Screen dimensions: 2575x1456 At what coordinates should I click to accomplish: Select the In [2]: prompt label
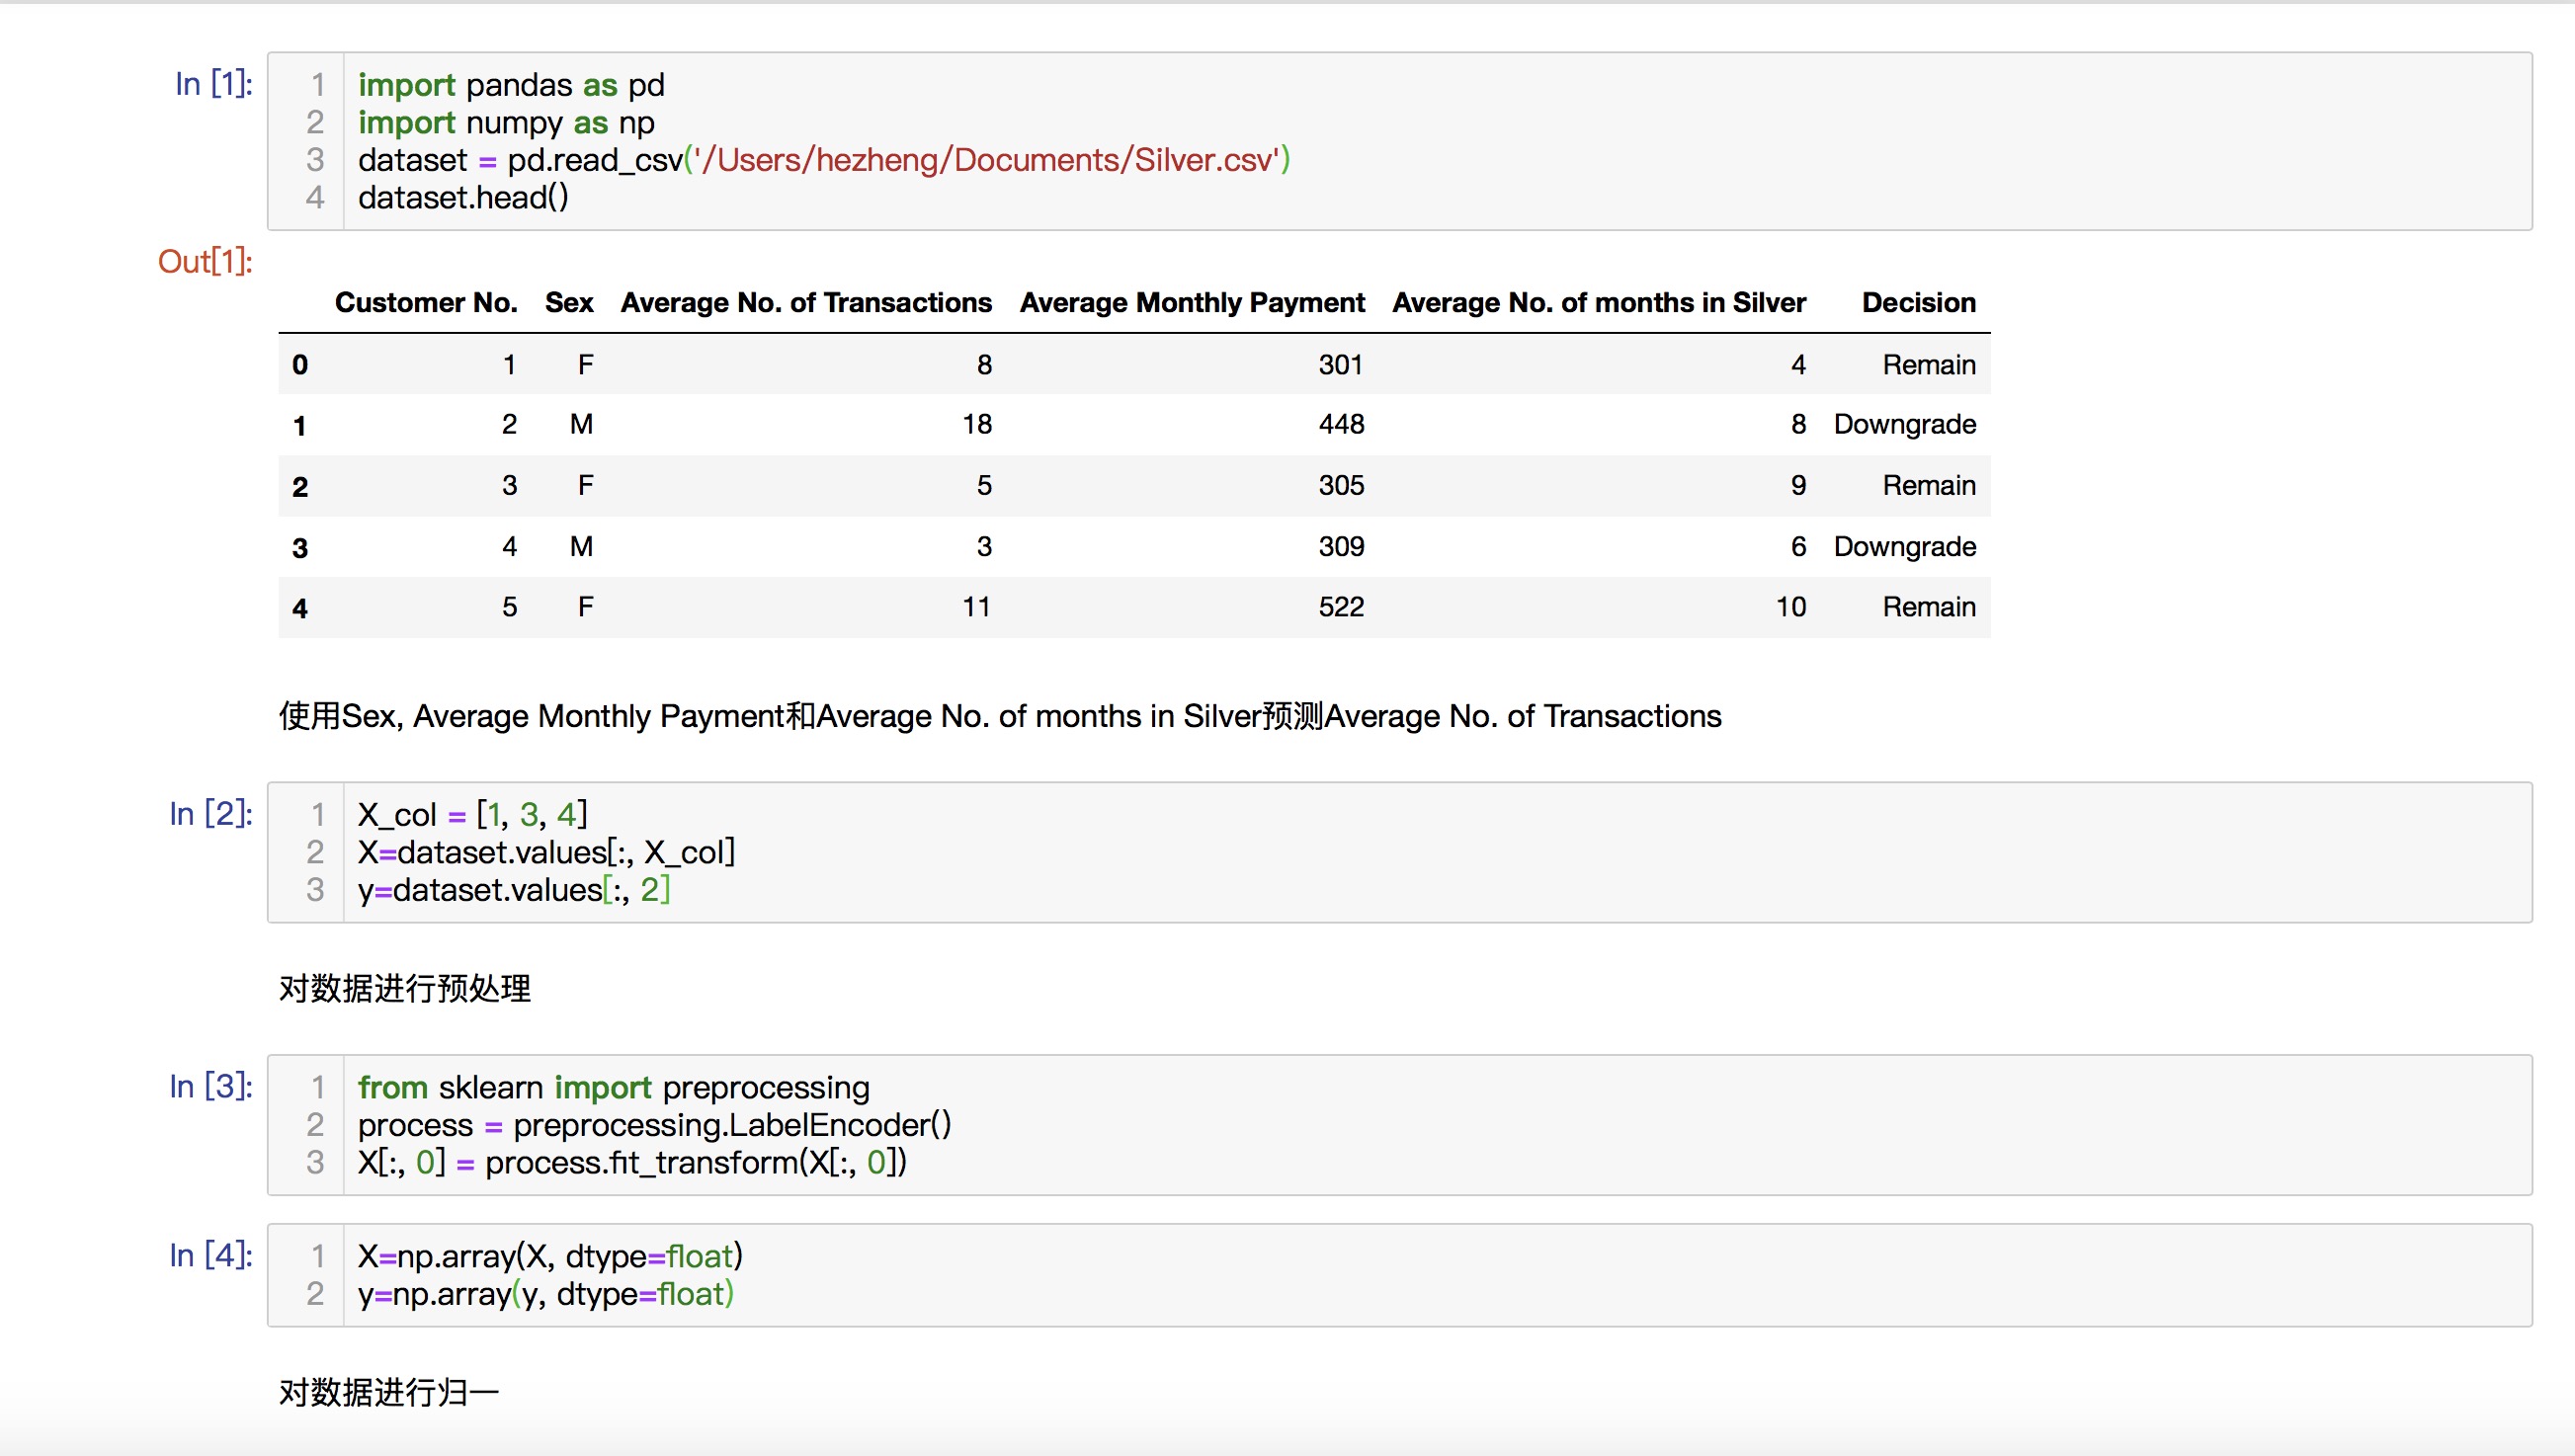[x=210, y=814]
